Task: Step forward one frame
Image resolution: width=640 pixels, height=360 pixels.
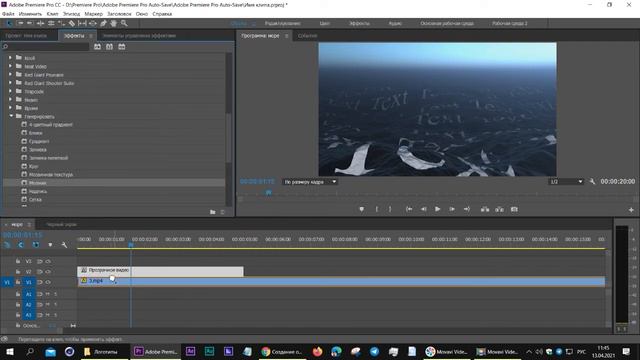Action: pos(452,209)
